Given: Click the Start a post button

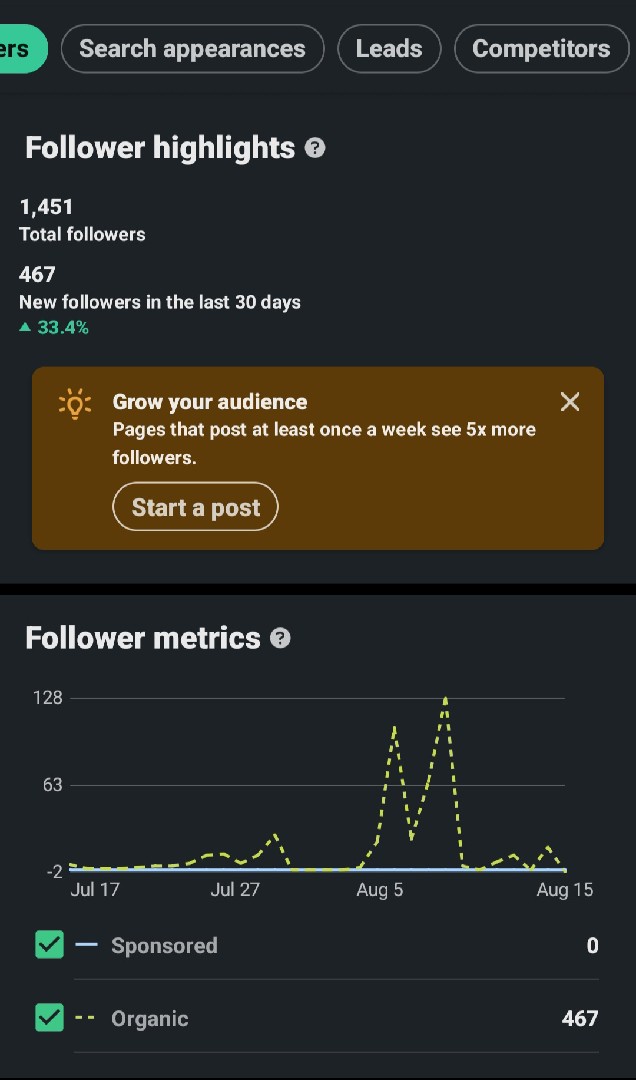Looking at the screenshot, I should [196, 507].
